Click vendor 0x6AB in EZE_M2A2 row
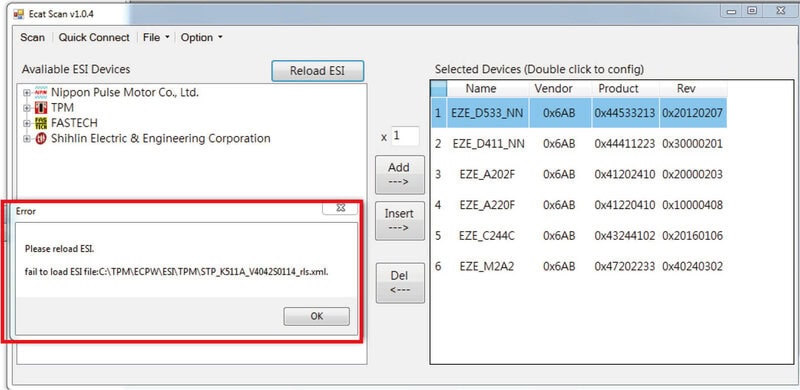Screen dimensions: 800x390 559,266
